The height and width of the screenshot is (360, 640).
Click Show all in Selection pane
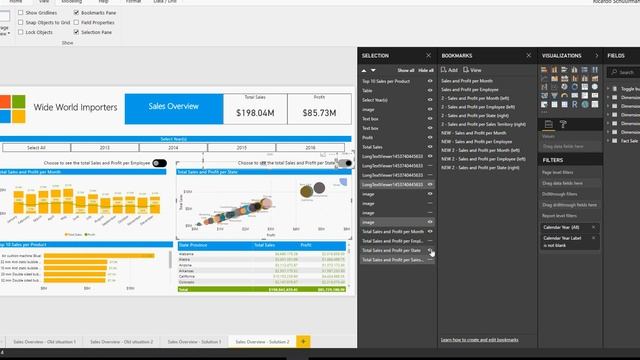click(406, 71)
